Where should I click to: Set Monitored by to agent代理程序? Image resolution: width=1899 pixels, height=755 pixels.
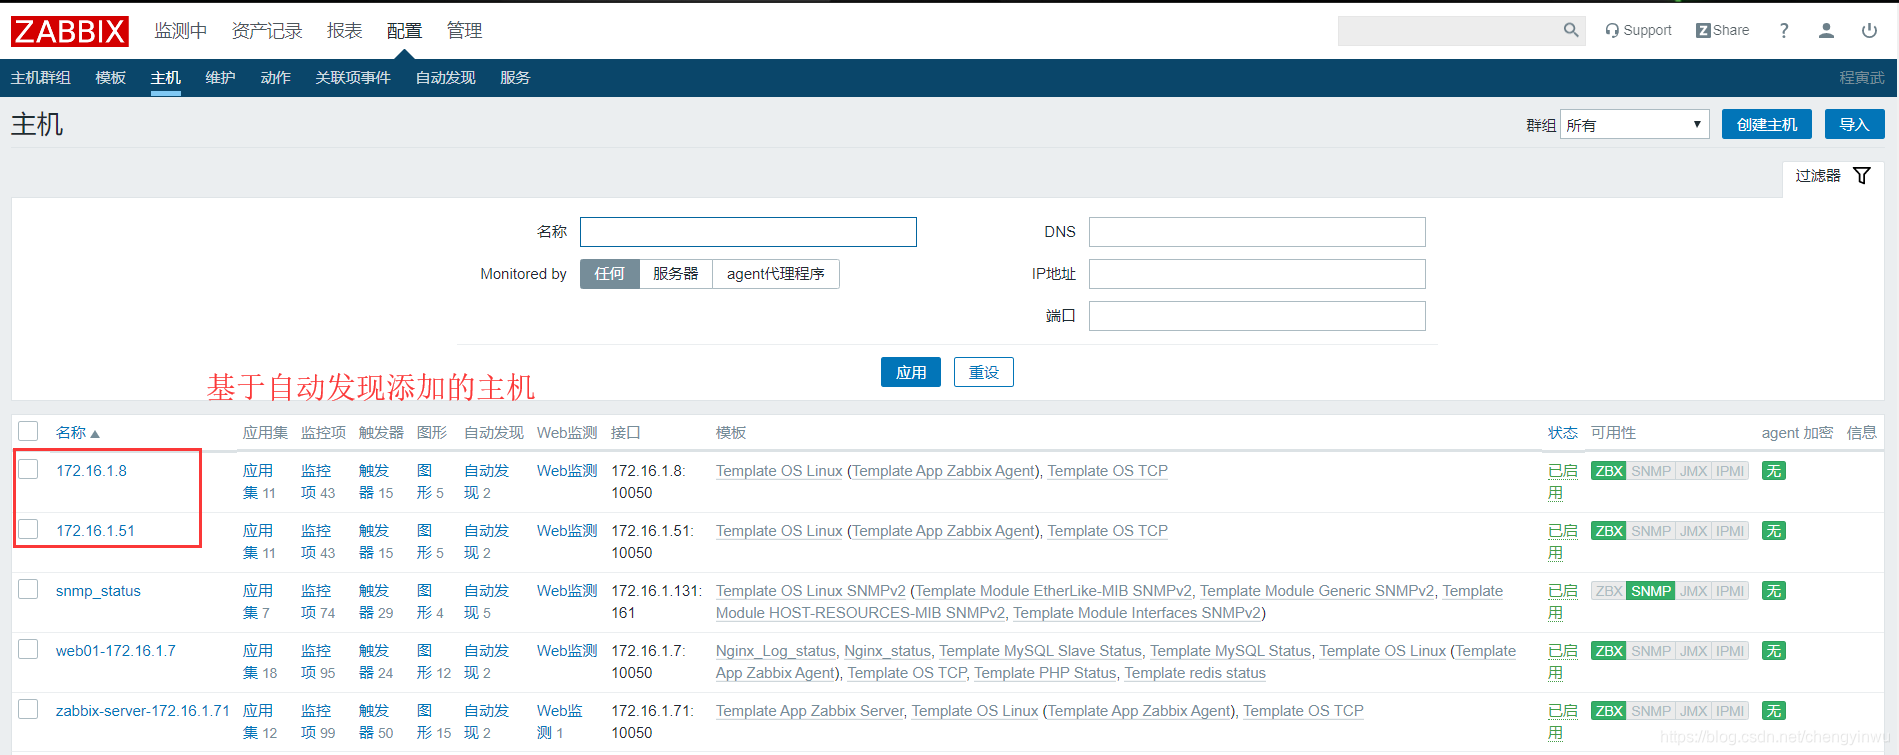click(776, 274)
